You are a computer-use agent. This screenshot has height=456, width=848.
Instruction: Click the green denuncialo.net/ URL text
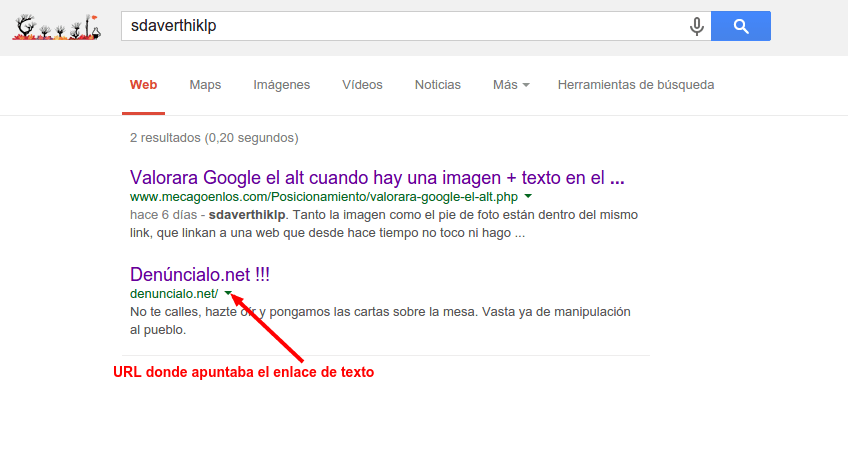174,294
